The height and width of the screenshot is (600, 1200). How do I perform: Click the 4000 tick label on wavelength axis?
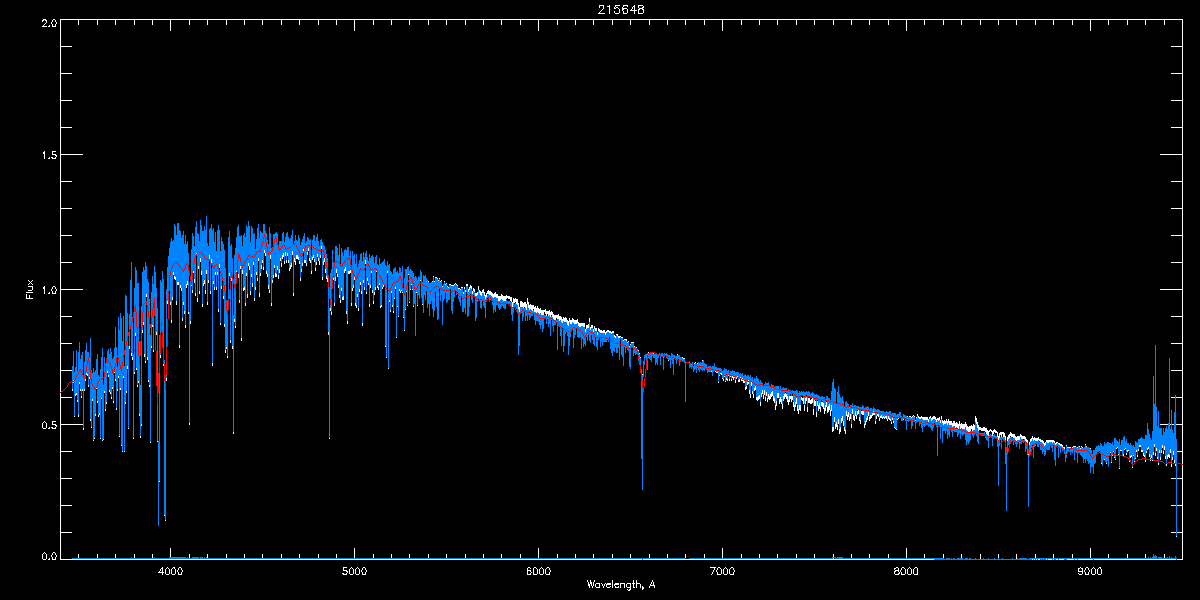(x=170, y=571)
